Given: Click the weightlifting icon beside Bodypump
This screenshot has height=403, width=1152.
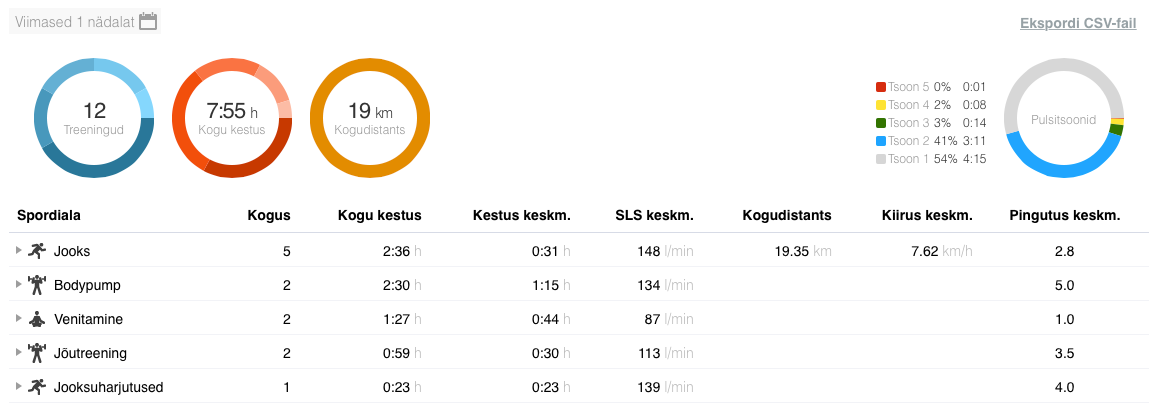Looking at the screenshot, I should tap(38, 285).
